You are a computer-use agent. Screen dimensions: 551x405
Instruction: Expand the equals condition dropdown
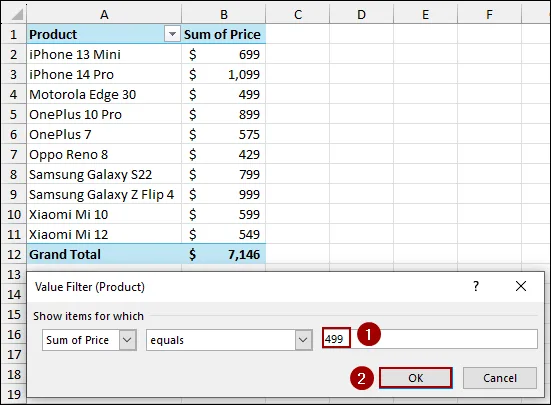[303, 340]
